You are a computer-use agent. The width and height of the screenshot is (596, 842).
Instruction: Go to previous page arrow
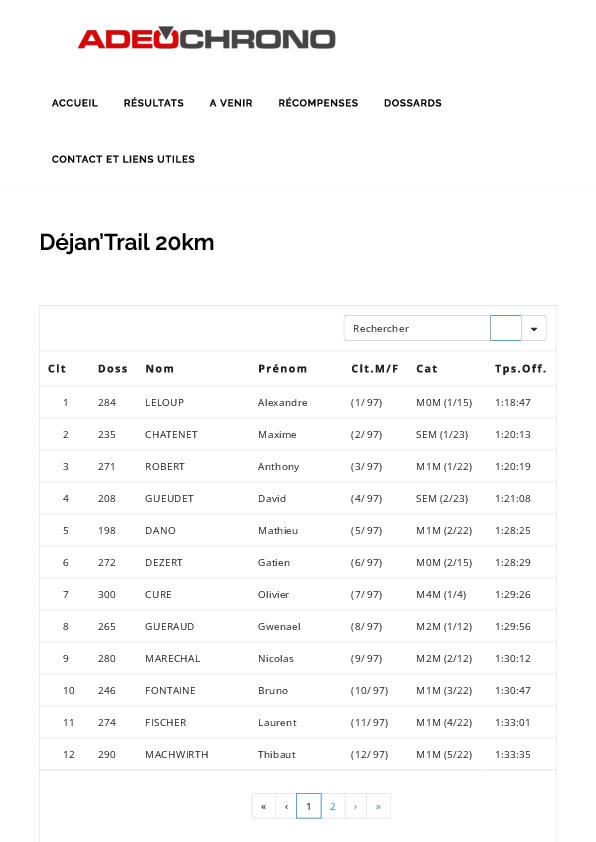click(286, 806)
